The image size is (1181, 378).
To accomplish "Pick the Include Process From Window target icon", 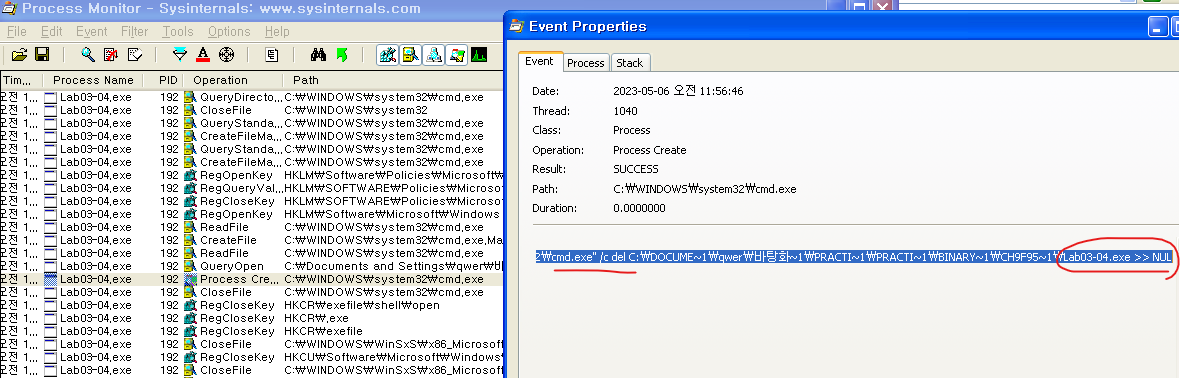I will tap(226, 54).
